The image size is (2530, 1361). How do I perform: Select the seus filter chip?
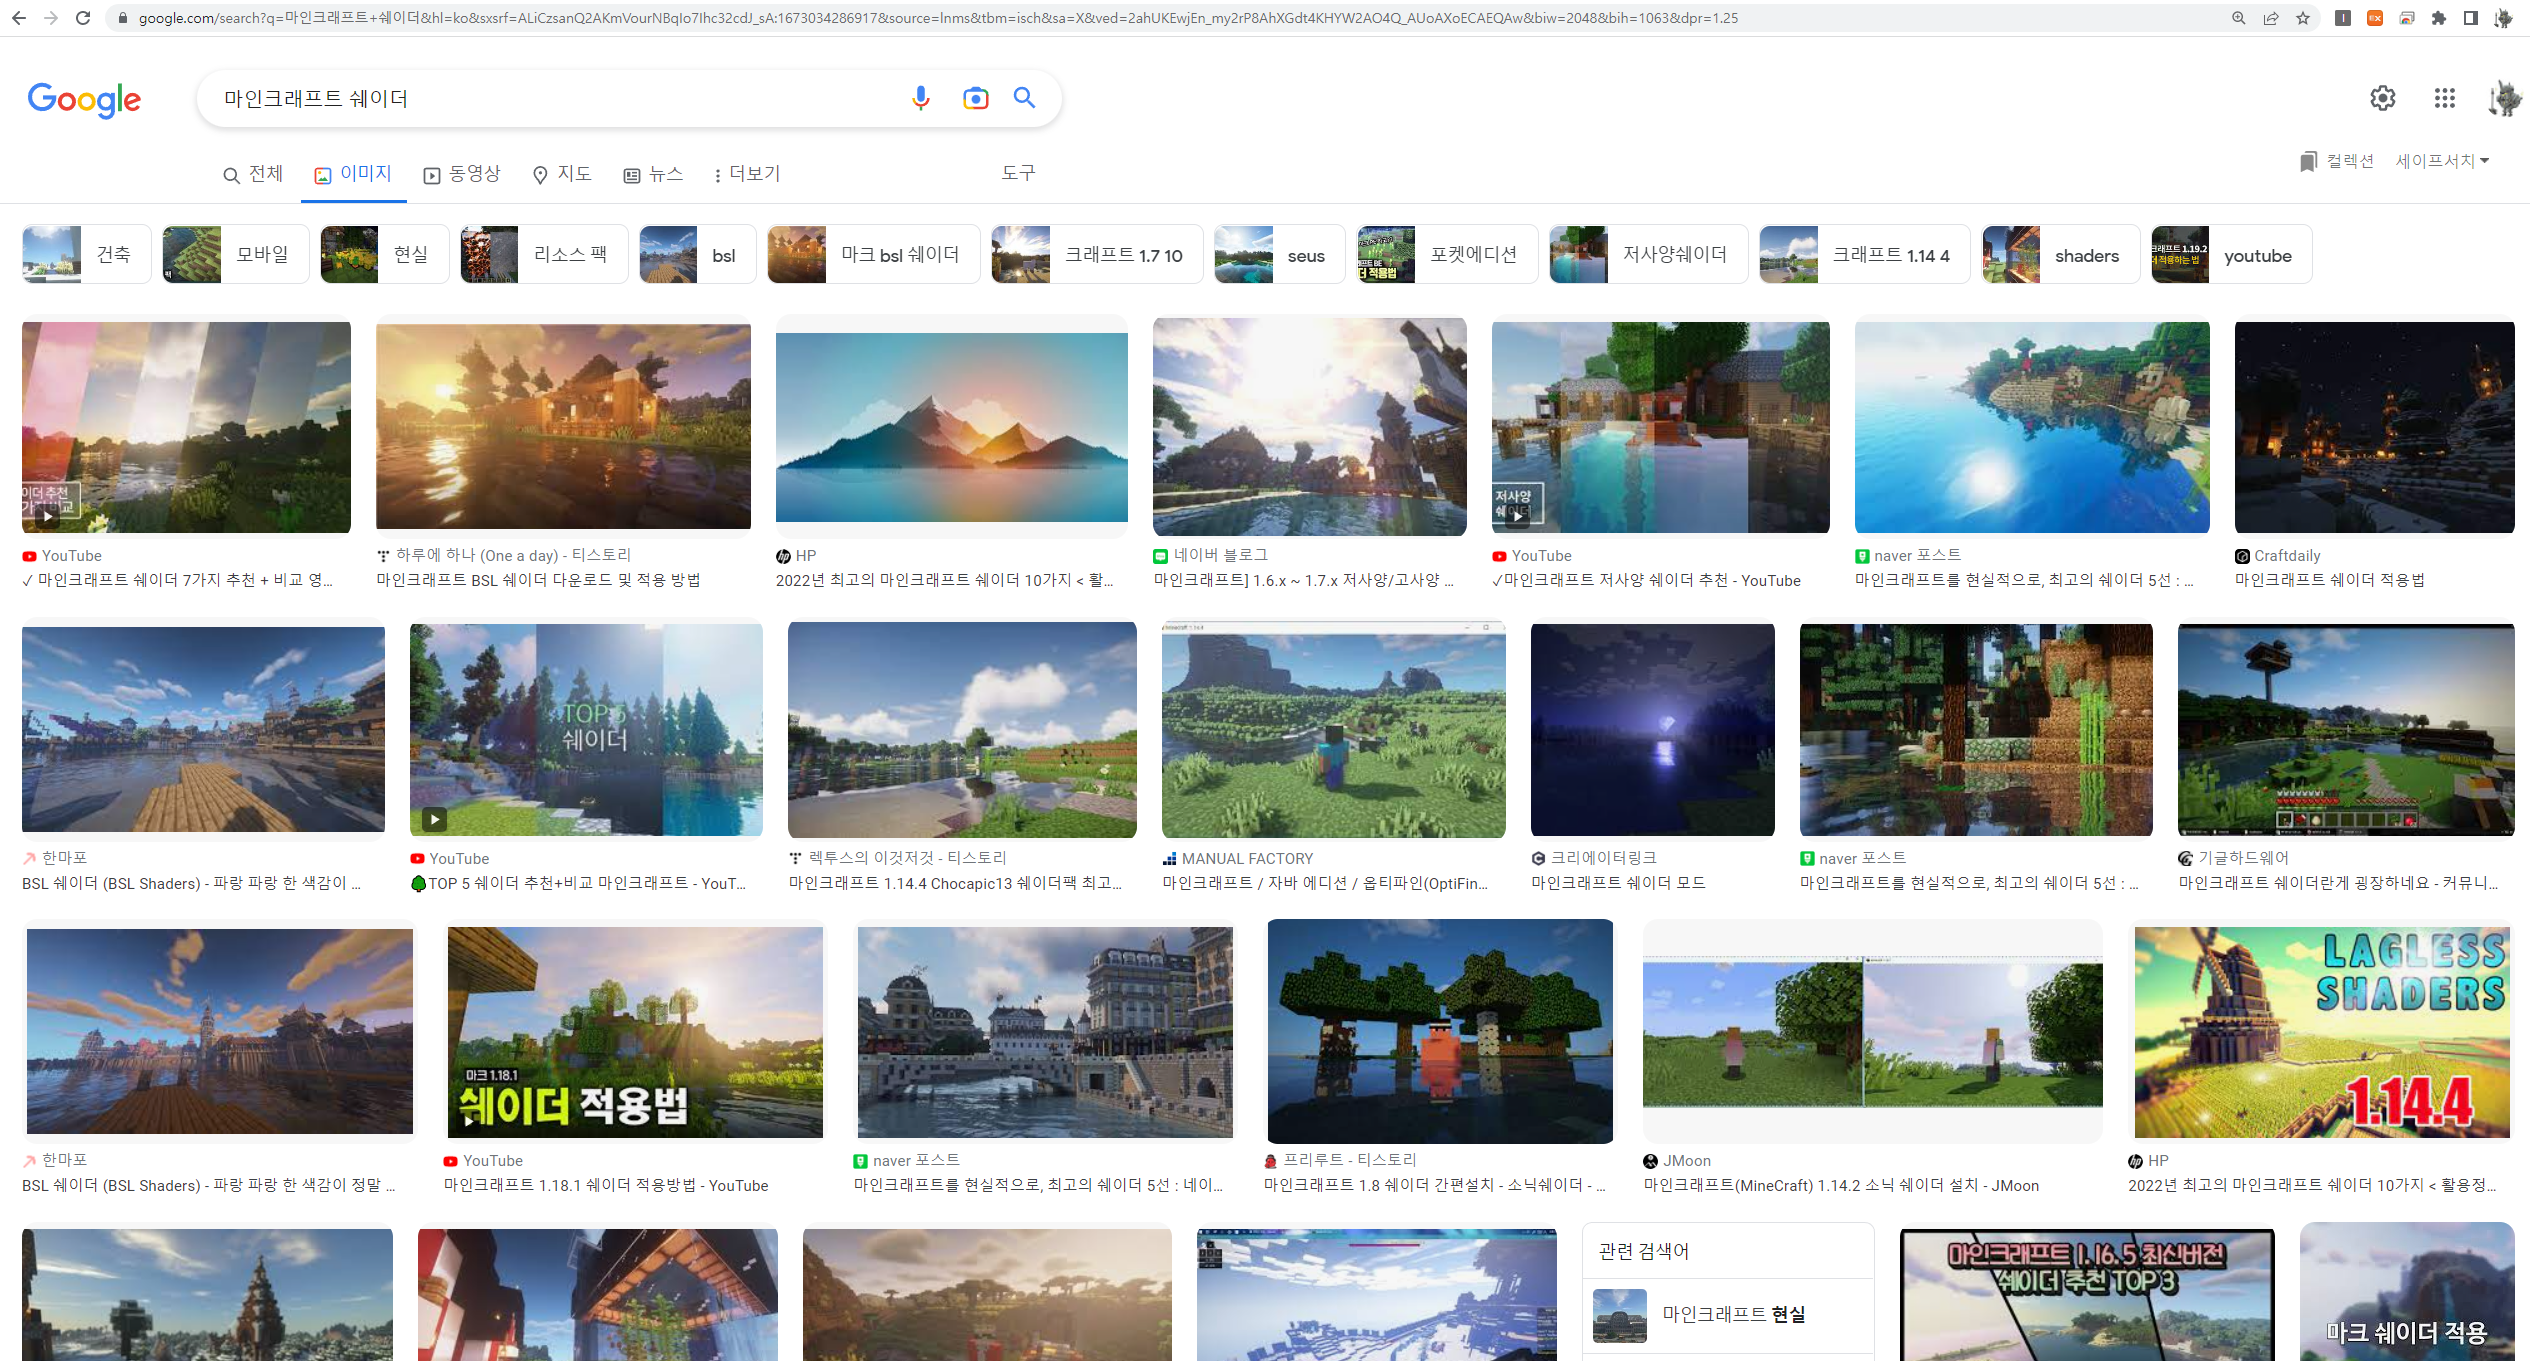tap(1279, 254)
